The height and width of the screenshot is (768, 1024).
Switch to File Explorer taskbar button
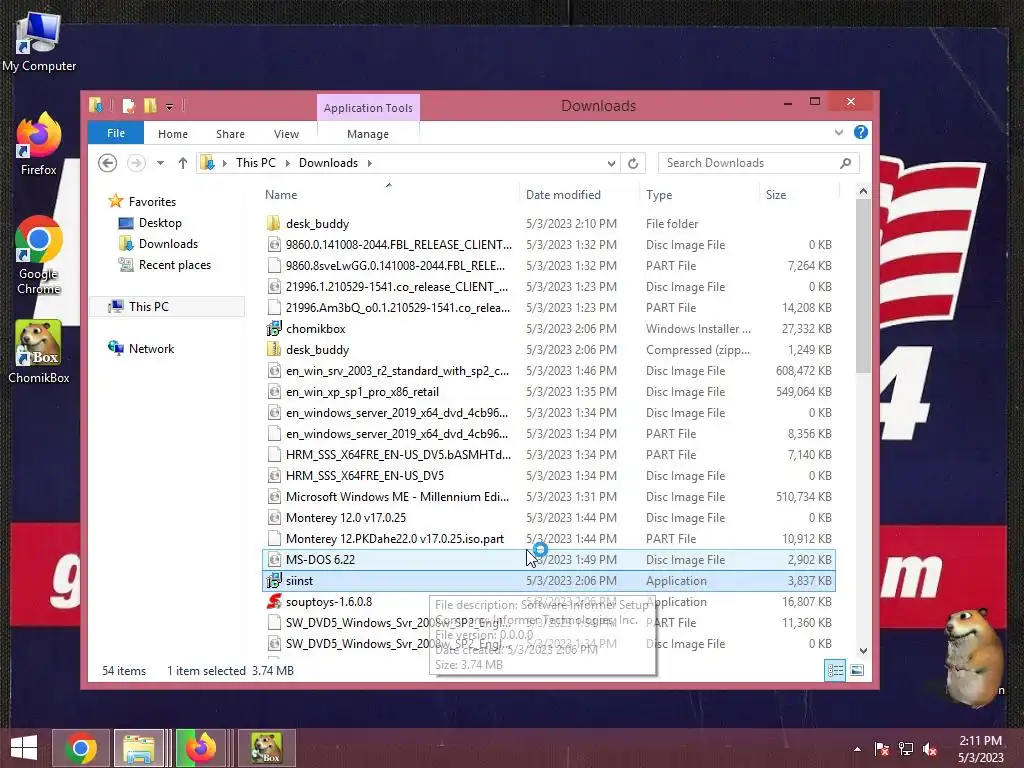click(138, 748)
